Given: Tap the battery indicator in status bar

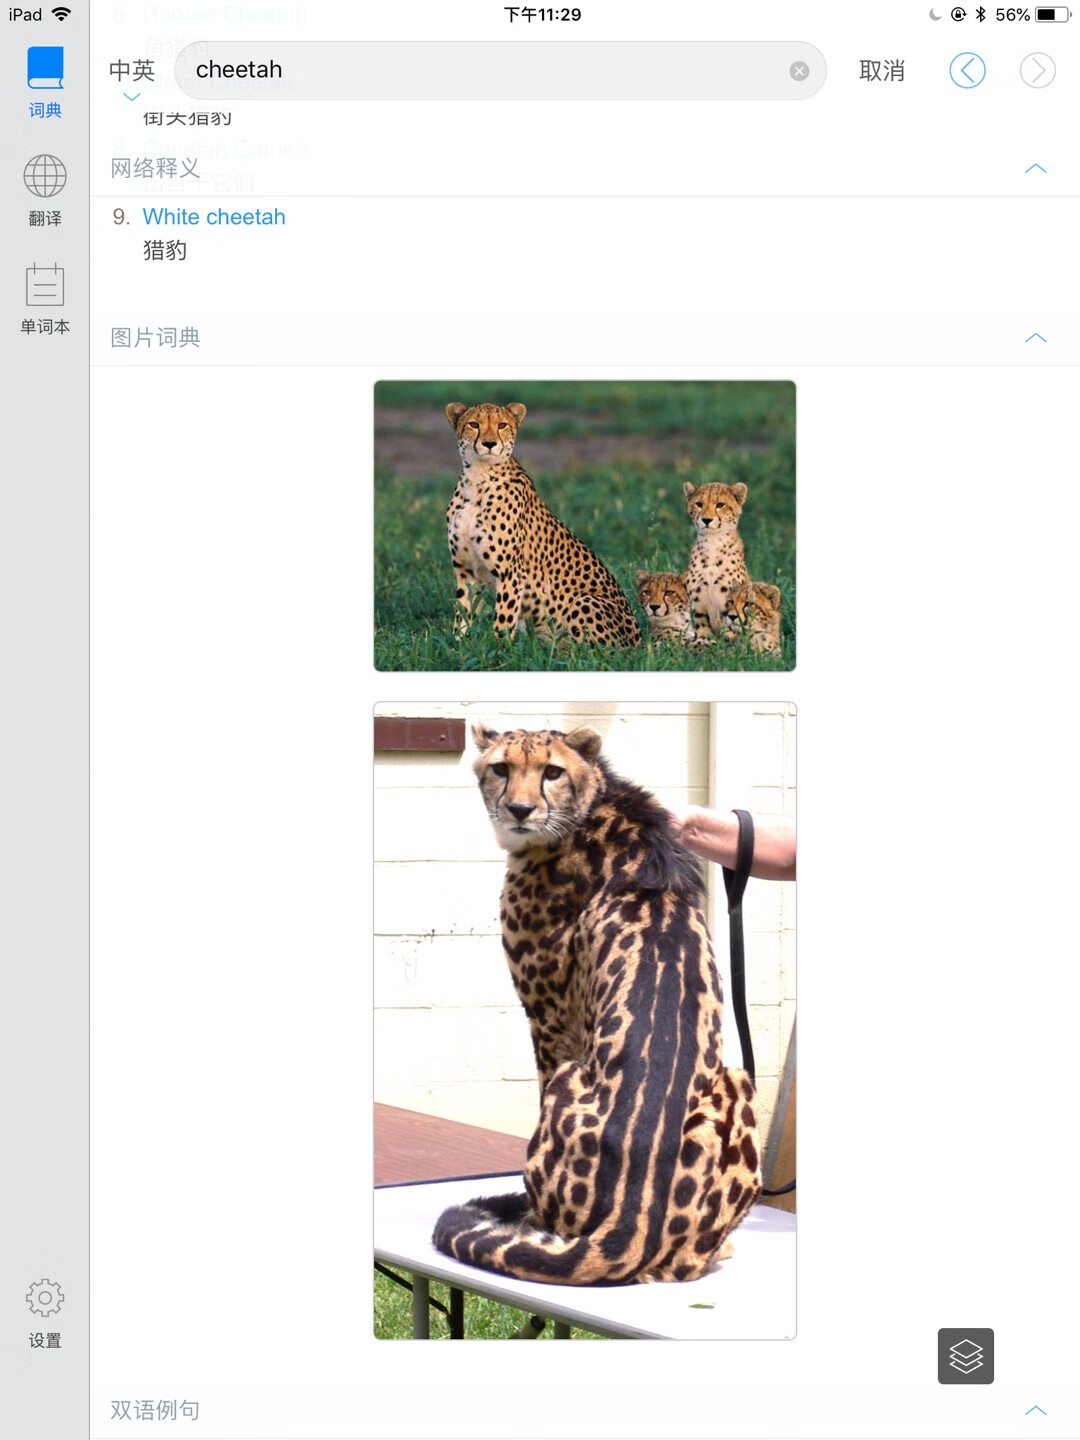Looking at the screenshot, I should tap(1053, 14).
